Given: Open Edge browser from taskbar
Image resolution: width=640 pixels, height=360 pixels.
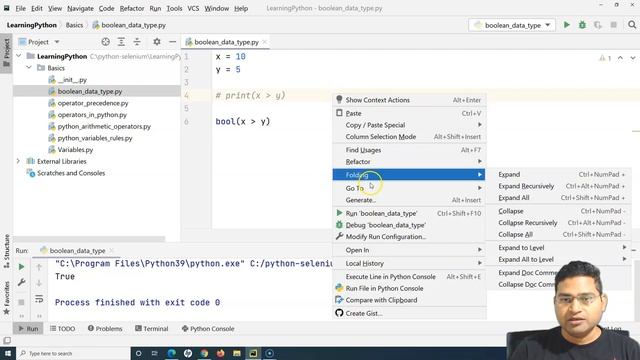Looking at the screenshot, I should (x=171, y=353).
